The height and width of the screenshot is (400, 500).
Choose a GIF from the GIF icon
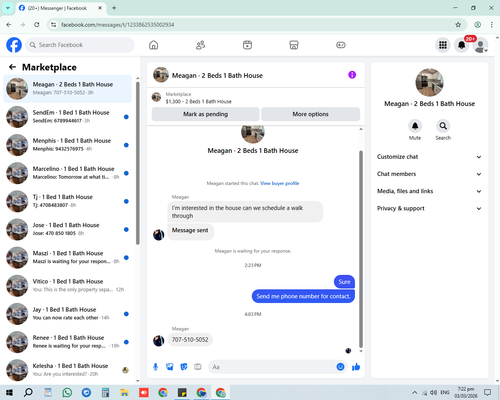198,367
